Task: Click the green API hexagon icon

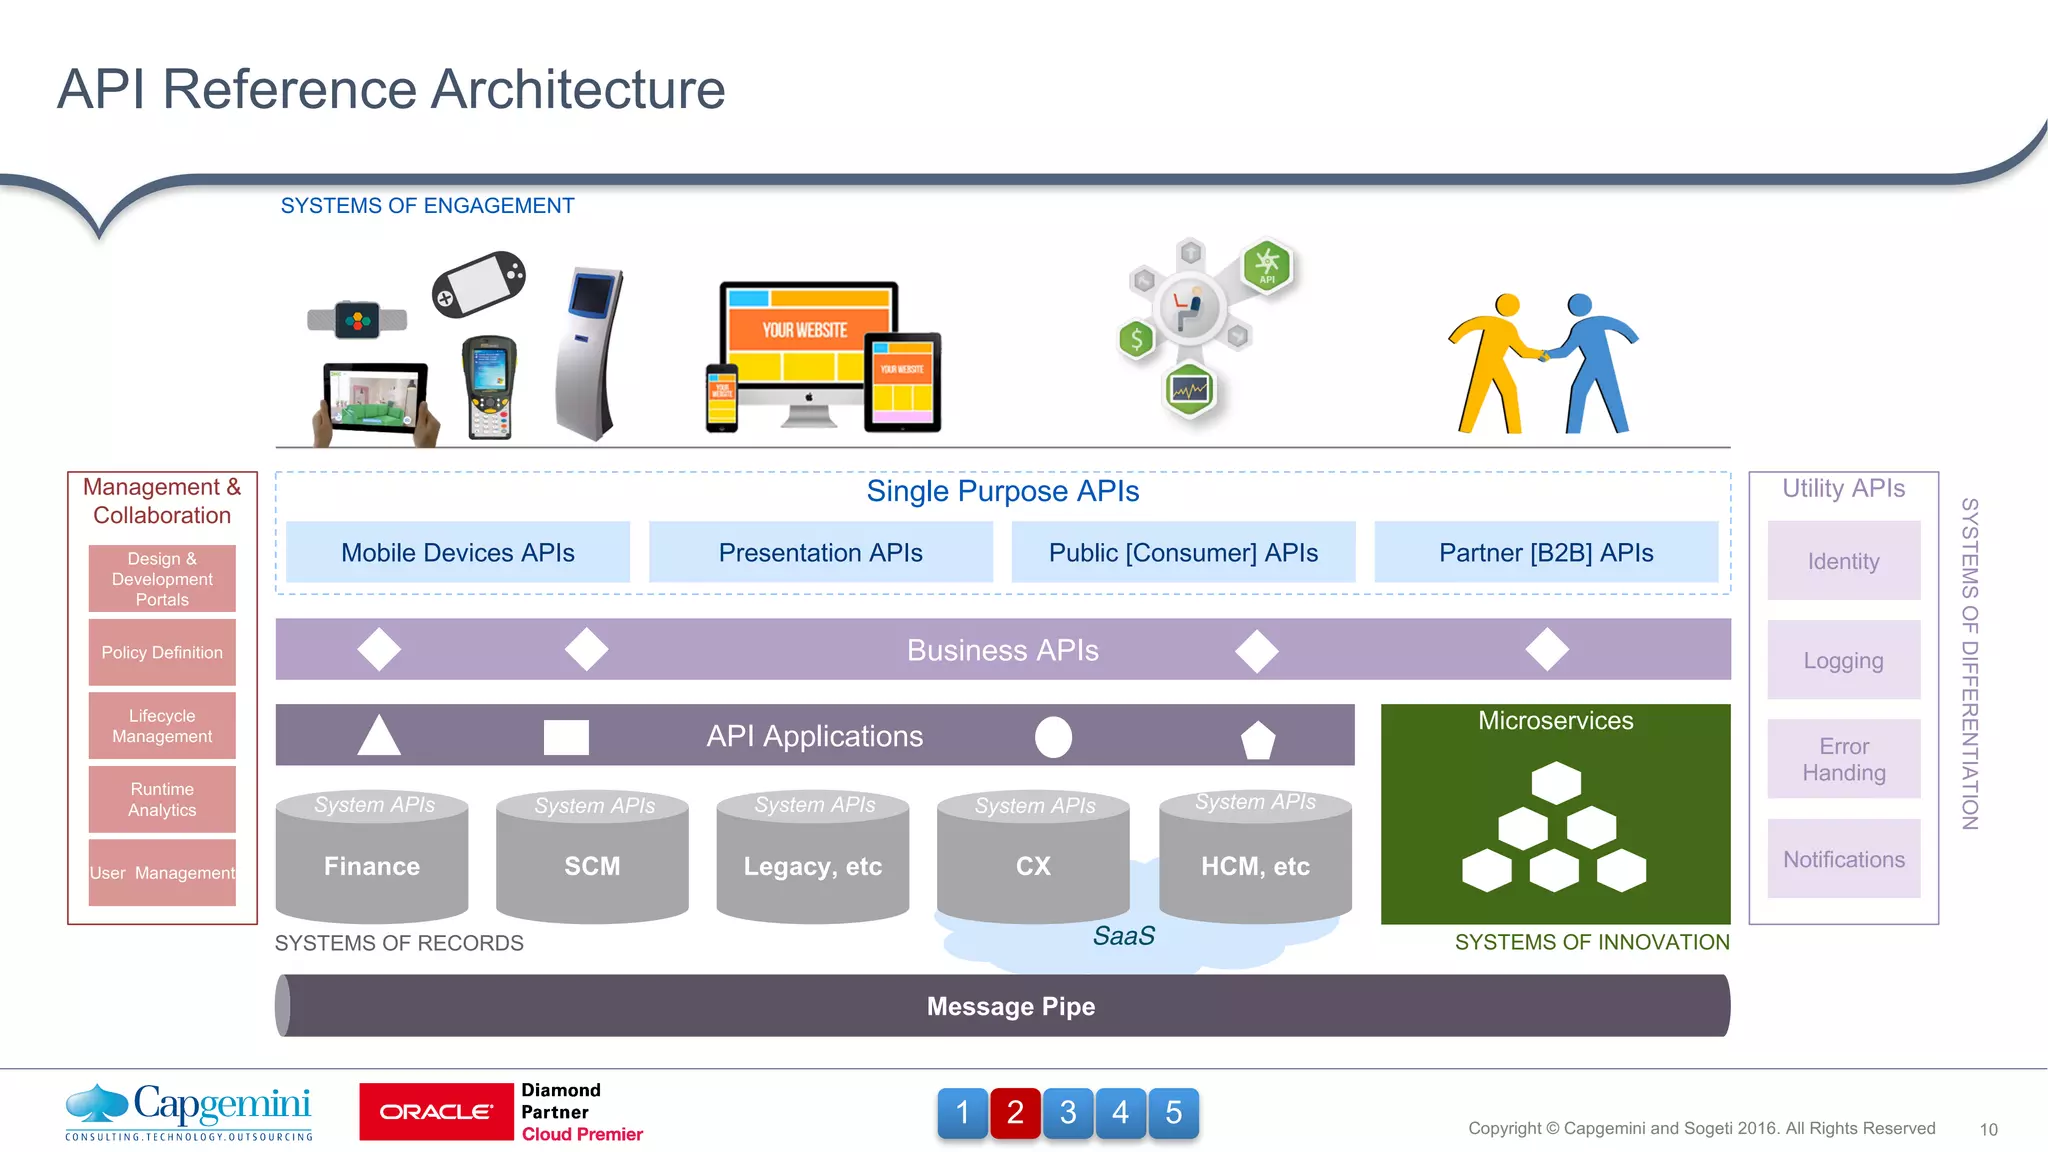Action: click(x=1267, y=266)
